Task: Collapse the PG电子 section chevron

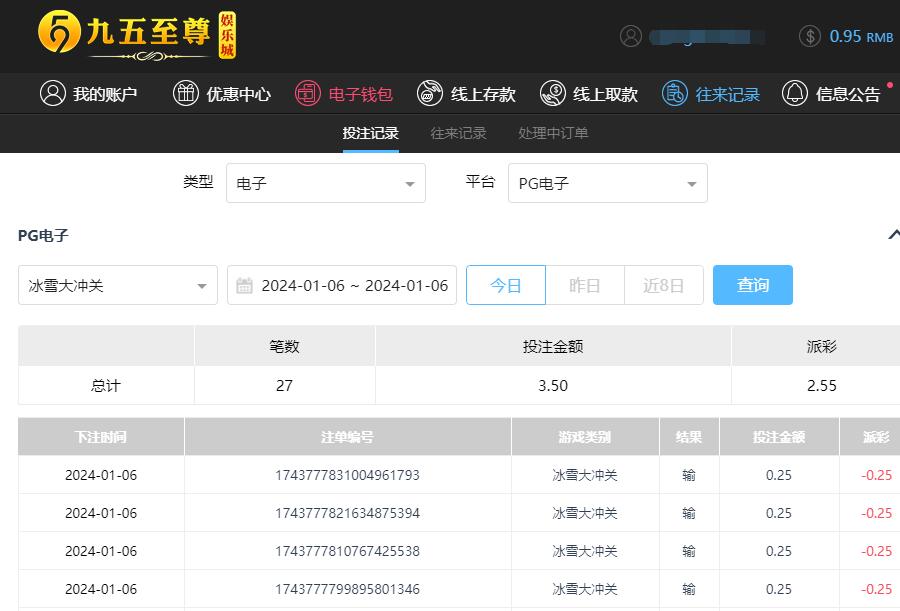Action: 893,235
